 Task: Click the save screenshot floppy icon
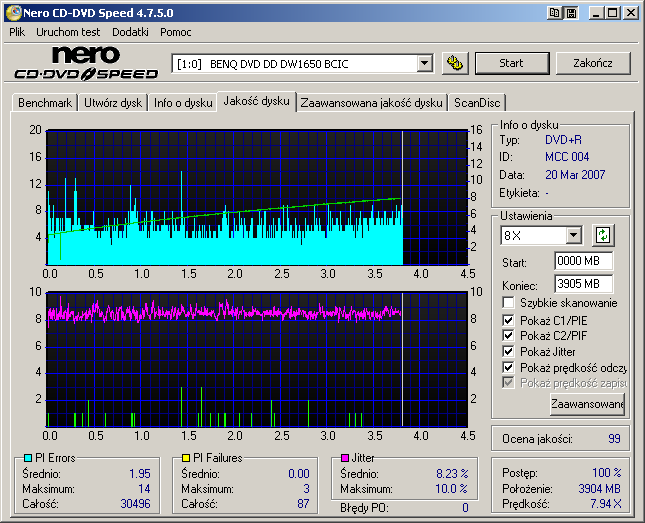[x=571, y=13]
